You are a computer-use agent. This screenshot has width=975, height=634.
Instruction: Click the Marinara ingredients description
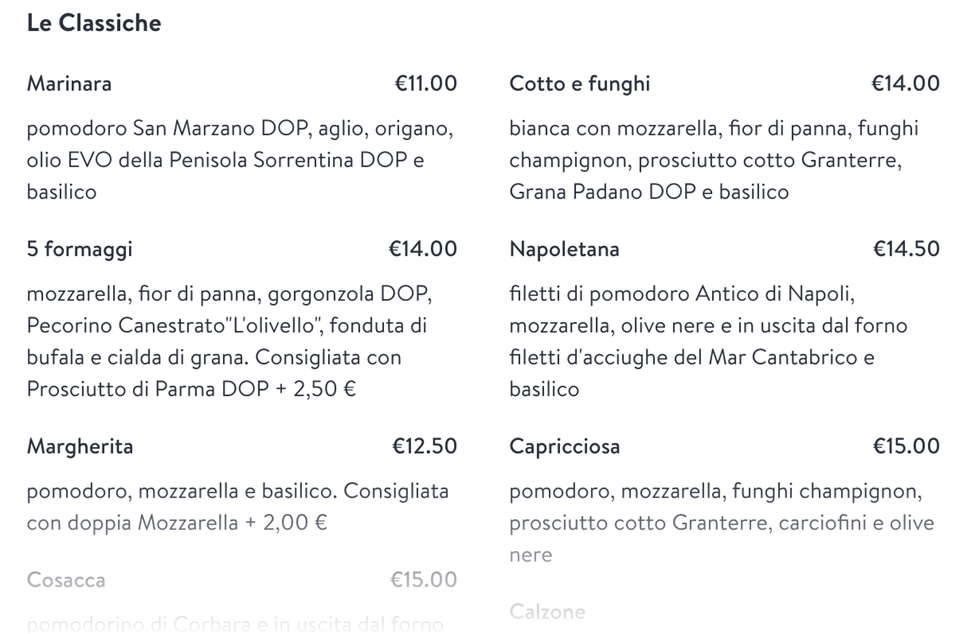pos(240,160)
